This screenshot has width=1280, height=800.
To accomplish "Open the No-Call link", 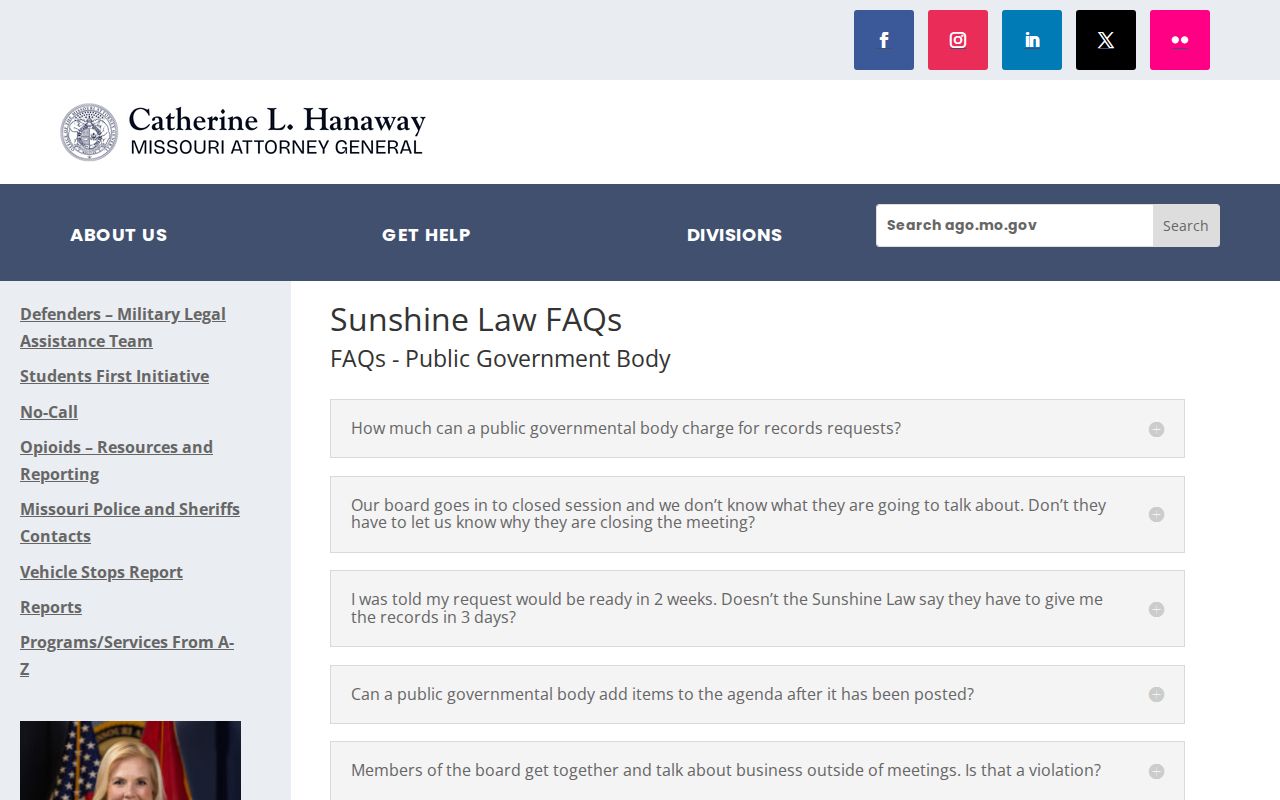I will tap(49, 412).
